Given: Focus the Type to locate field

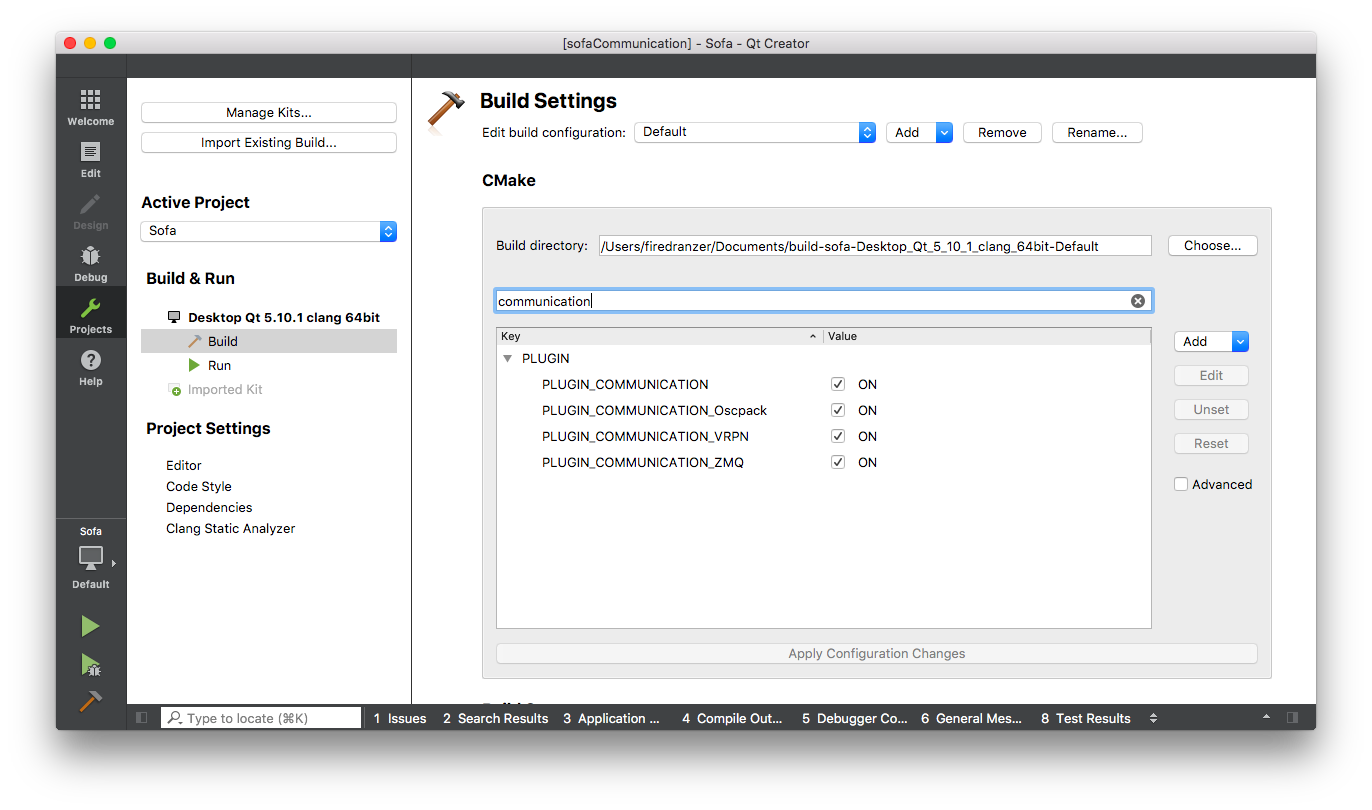Looking at the screenshot, I should [x=261, y=718].
